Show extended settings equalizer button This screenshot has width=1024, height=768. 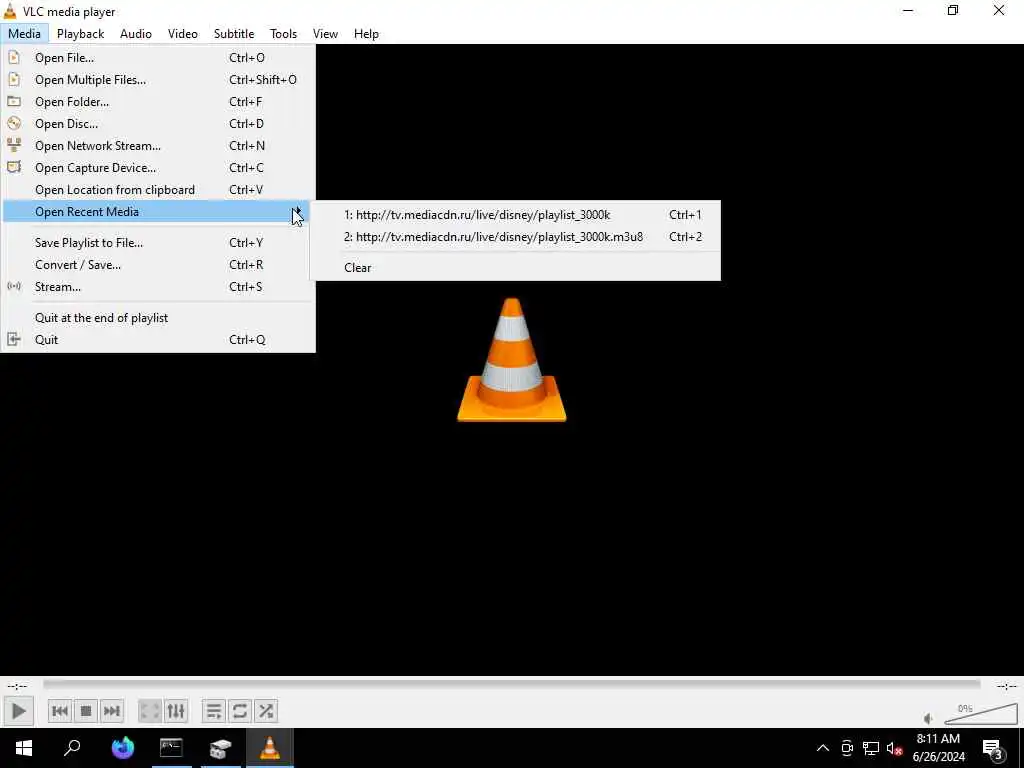click(x=176, y=711)
